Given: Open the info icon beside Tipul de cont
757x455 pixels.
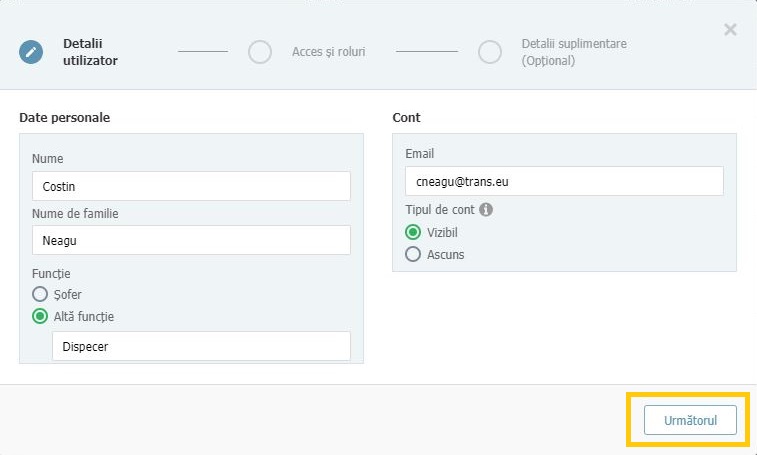Looking at the screenshot, I should [x=486, y=210].
